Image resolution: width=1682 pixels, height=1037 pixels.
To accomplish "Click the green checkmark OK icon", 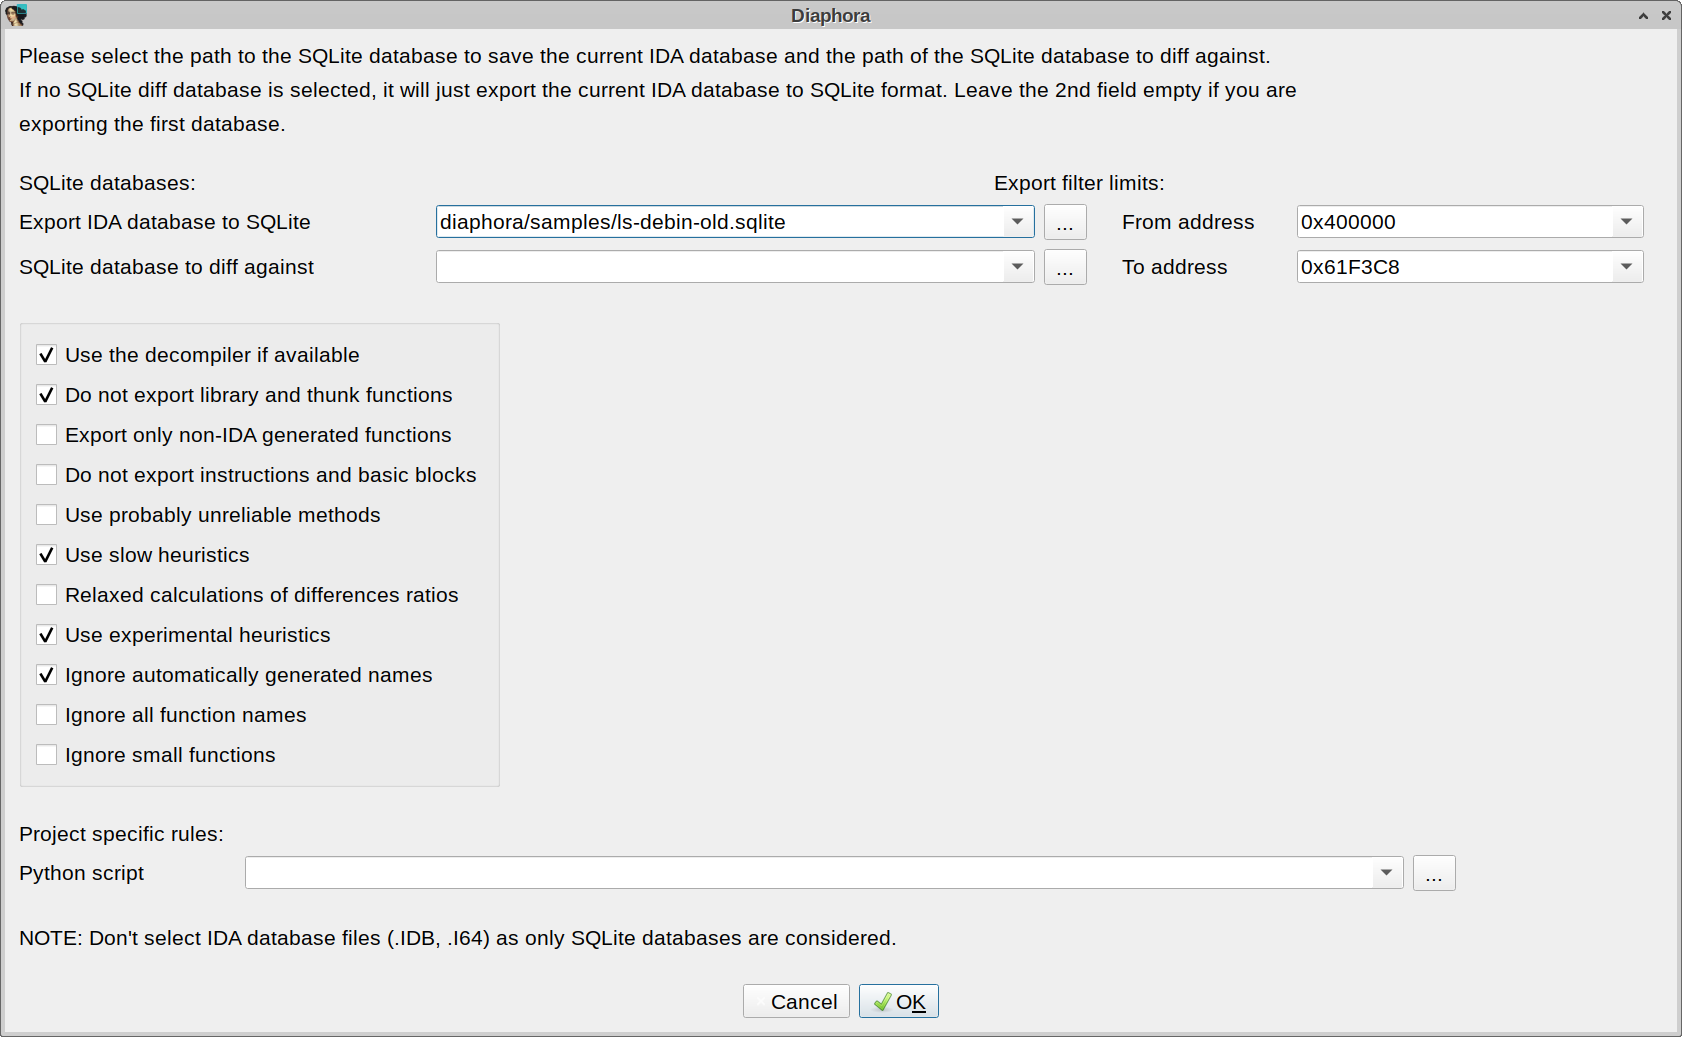I will [884, 1001].
